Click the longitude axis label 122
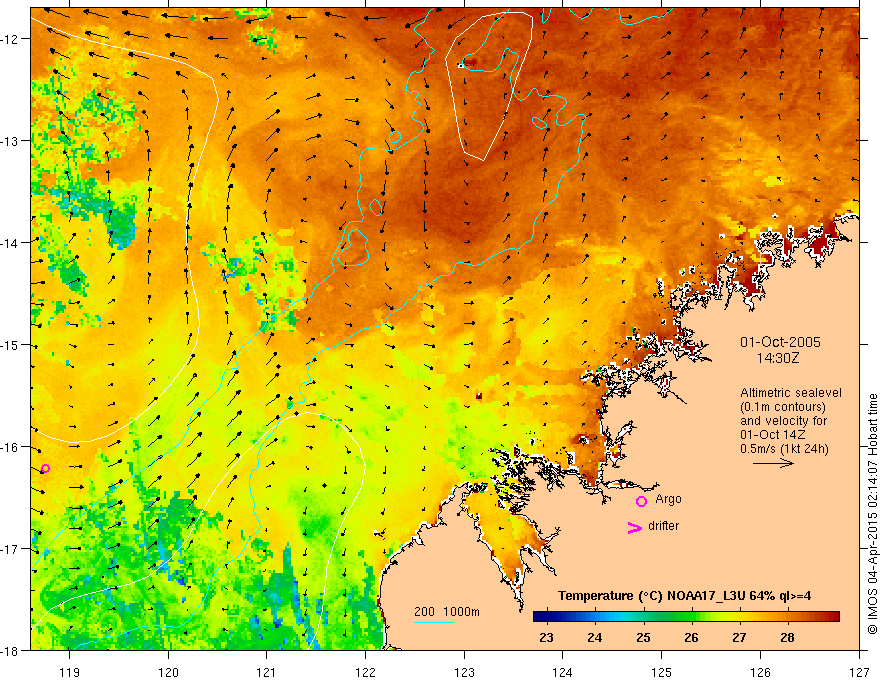The height and width of the screenshot is (680, 880). 365,672
